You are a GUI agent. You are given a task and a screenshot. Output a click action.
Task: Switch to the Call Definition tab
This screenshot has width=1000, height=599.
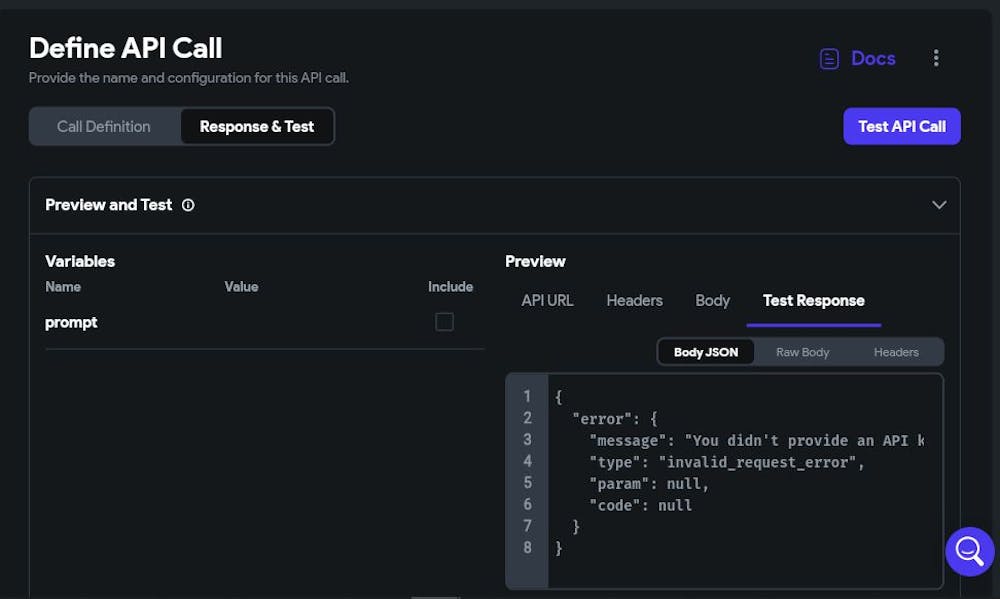pyautogui.click(x=104, y=126)
